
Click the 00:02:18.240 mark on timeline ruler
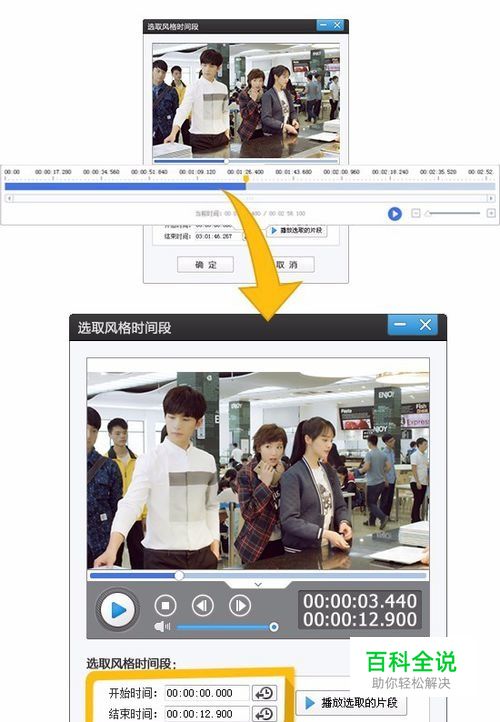click(x=390, y=172)
